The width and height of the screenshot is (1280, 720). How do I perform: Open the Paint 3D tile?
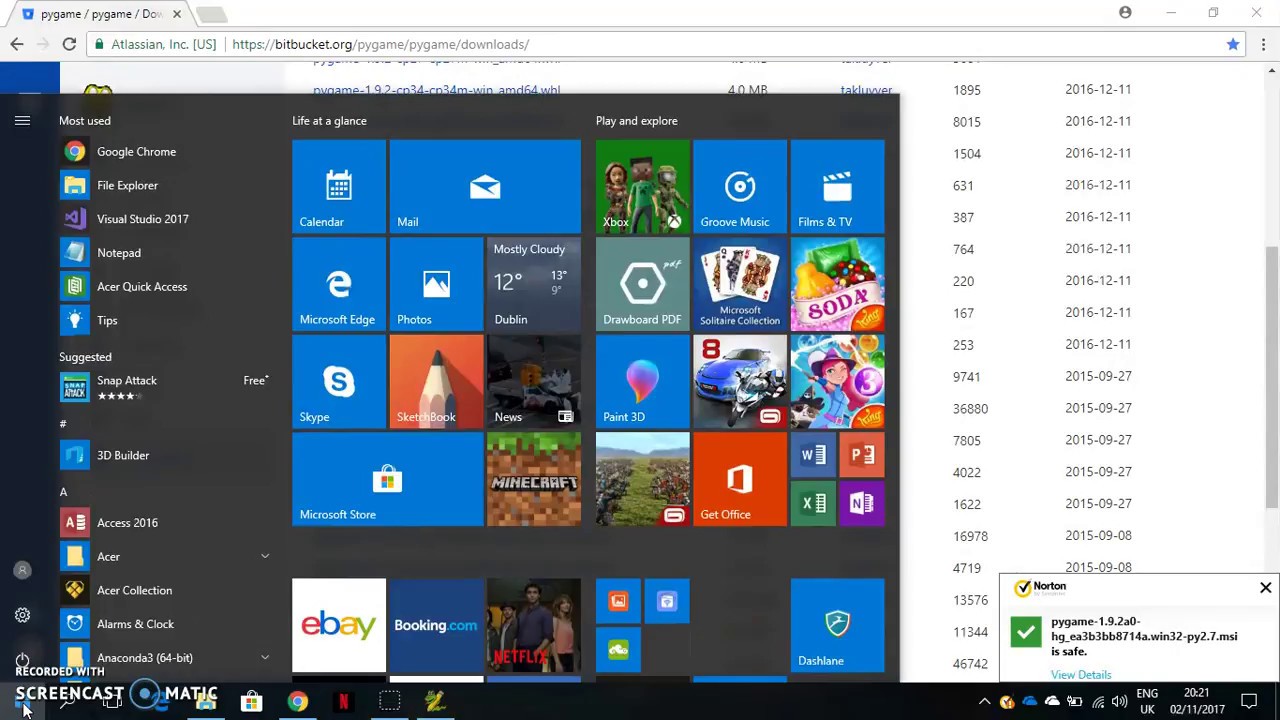(x=642, y=381)
